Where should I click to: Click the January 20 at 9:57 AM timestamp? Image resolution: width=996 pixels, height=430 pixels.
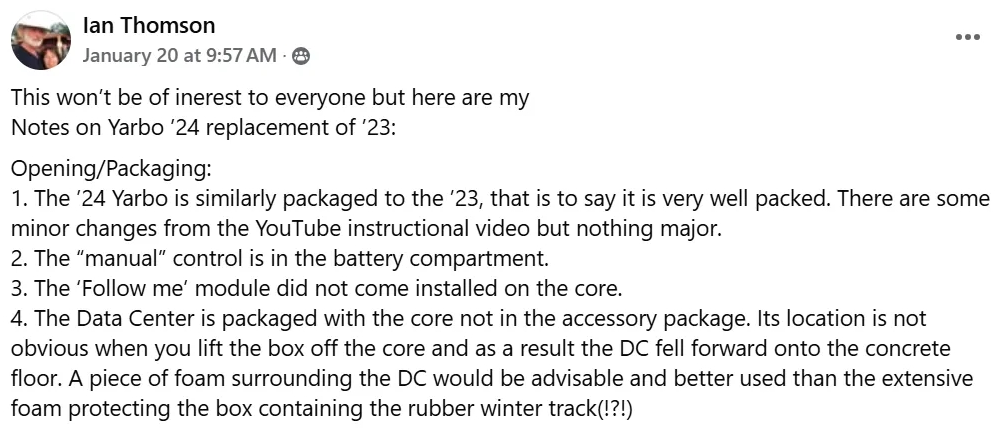click(x=178, y=56)
